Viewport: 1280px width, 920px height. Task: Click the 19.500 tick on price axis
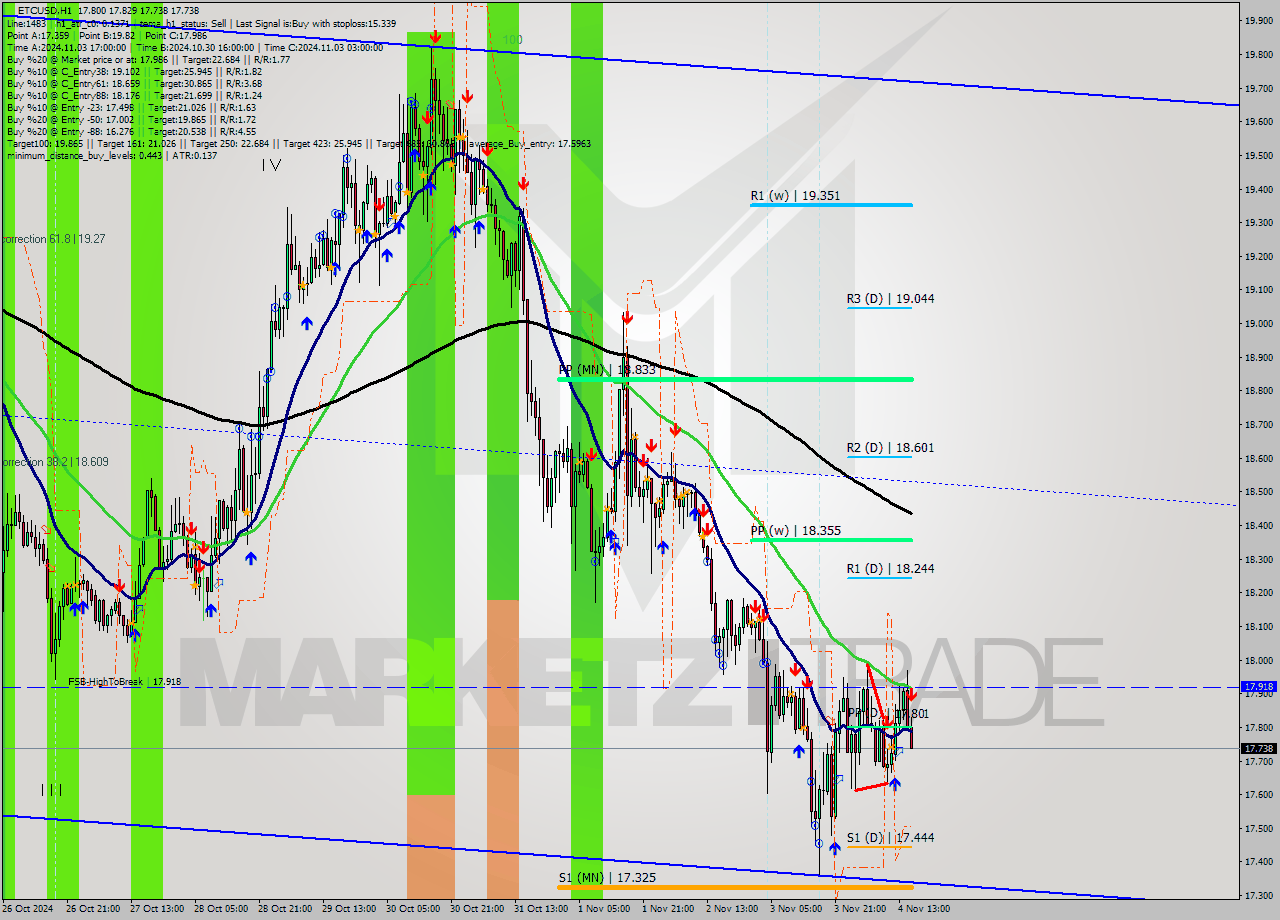pyautogui.click(x=1257, y=155)
